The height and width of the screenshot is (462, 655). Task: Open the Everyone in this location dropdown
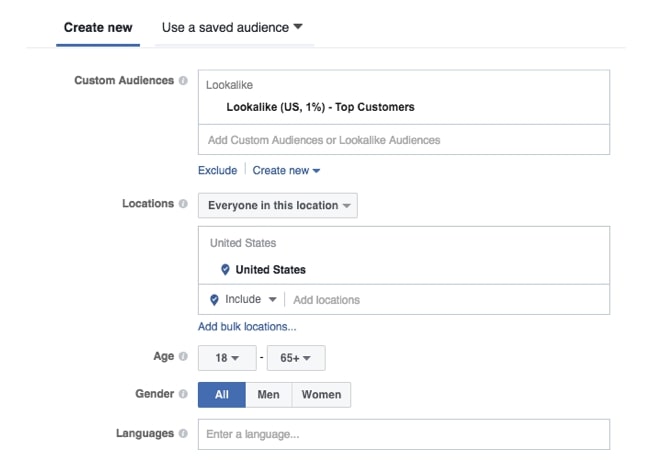point(278,206)
